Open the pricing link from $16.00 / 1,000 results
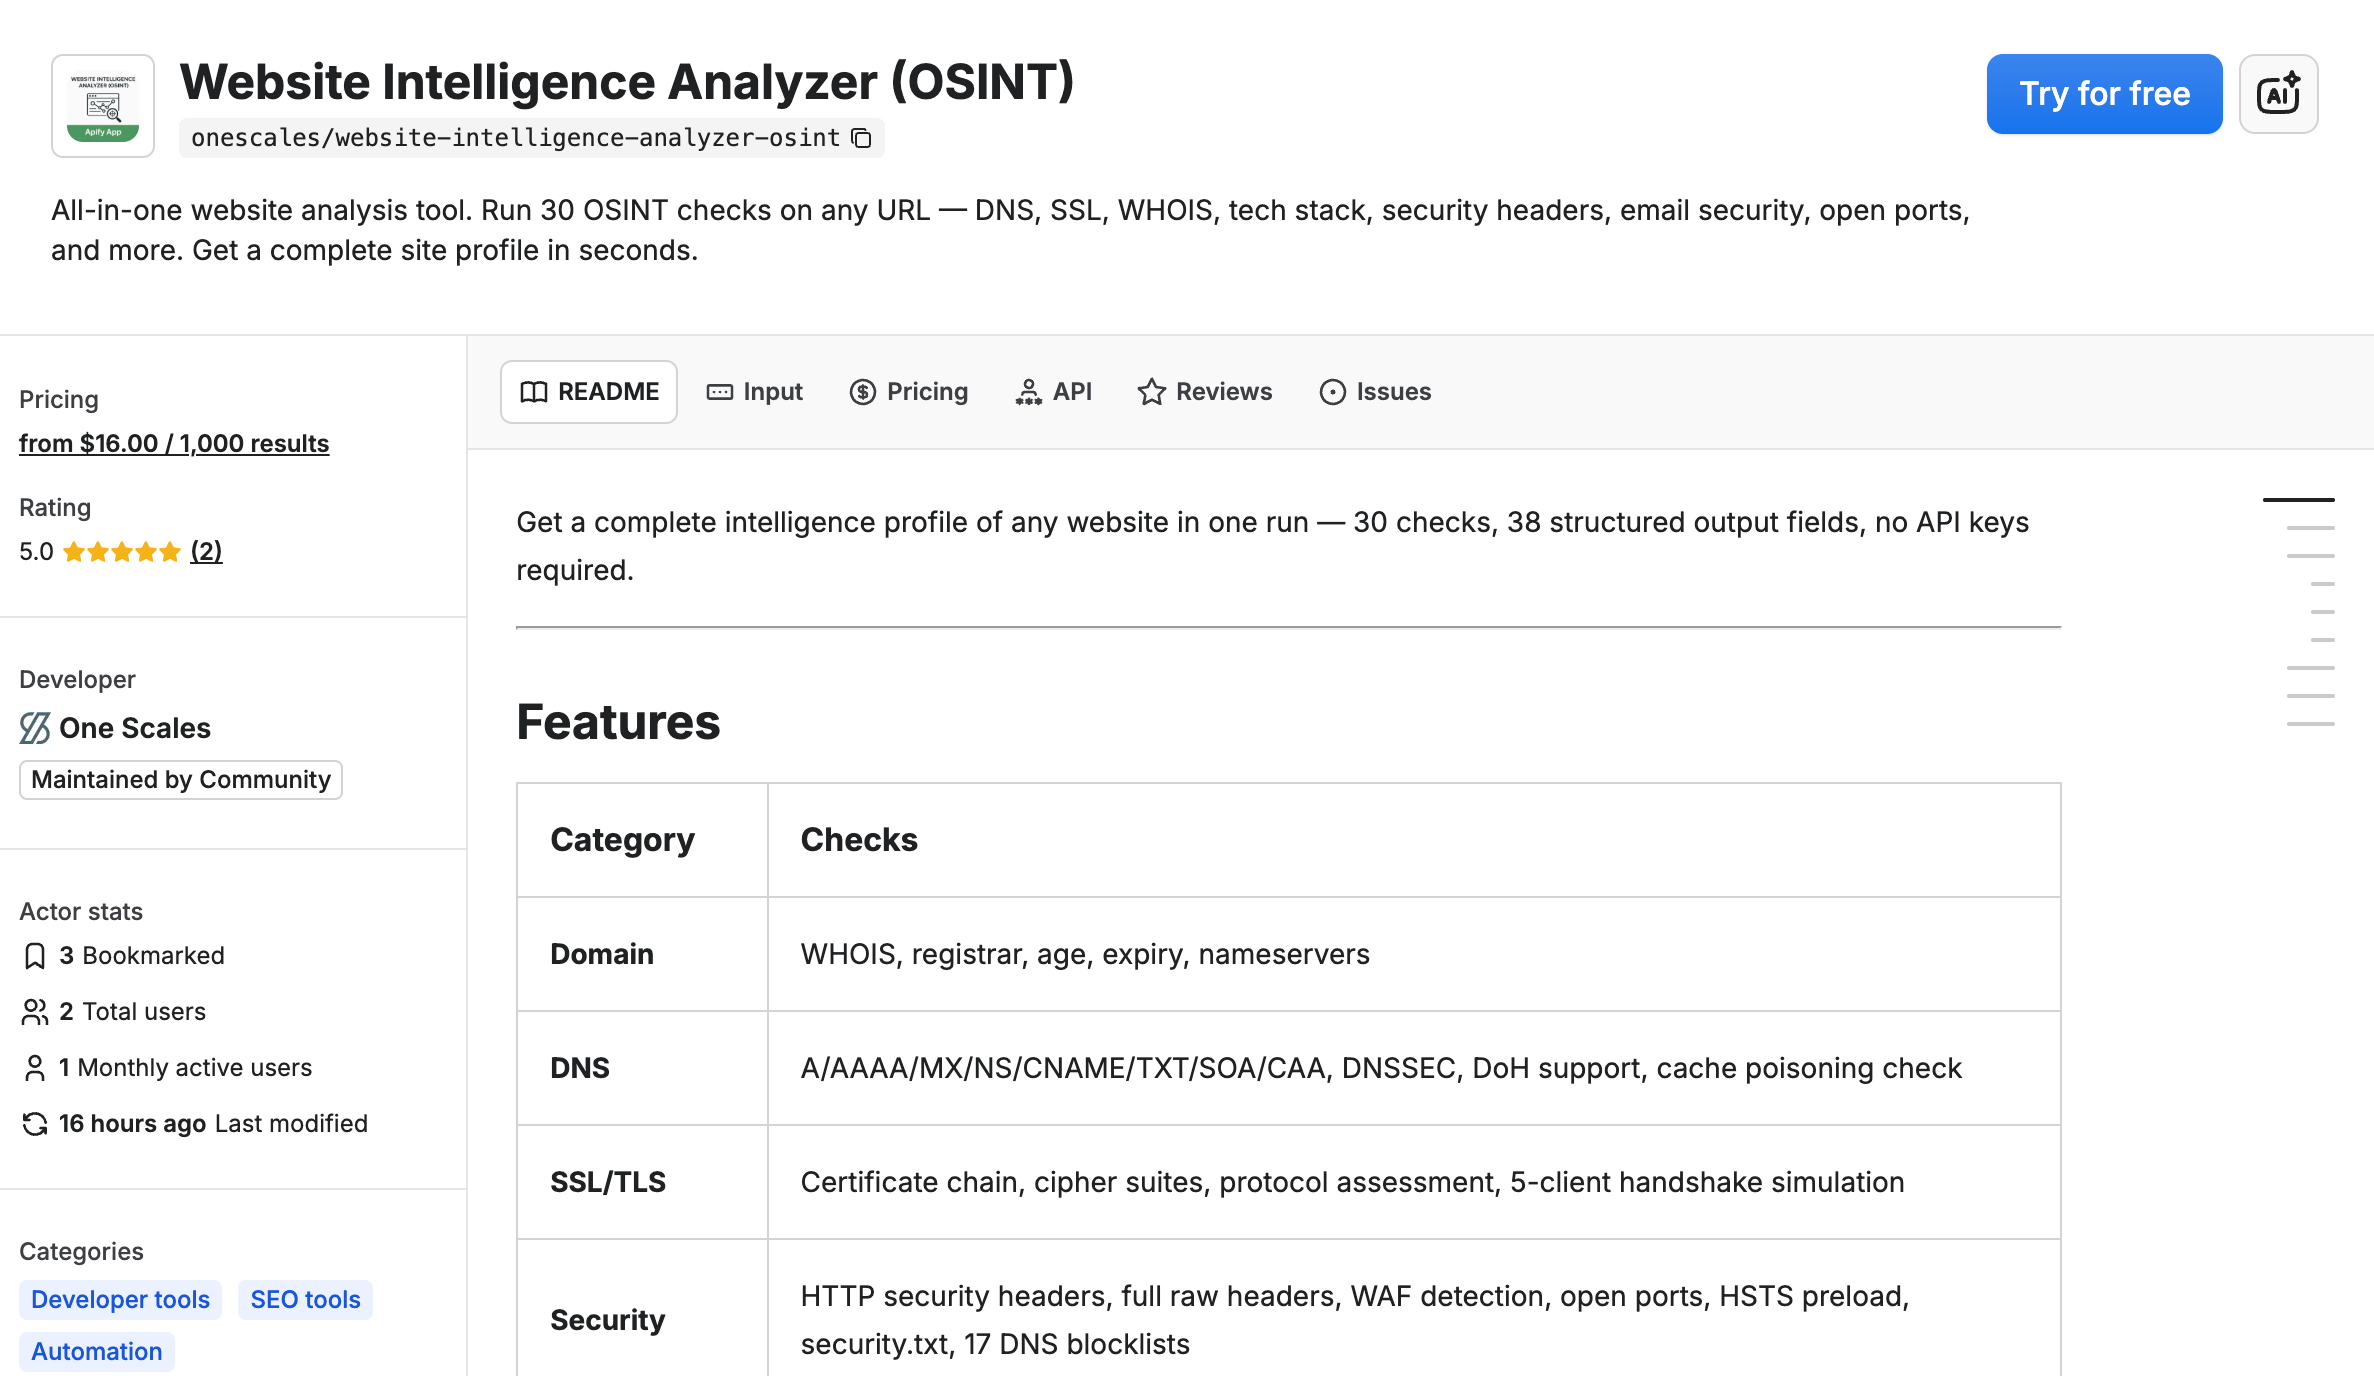Screen dimensions: 2374x1376 tap(173, 443)
